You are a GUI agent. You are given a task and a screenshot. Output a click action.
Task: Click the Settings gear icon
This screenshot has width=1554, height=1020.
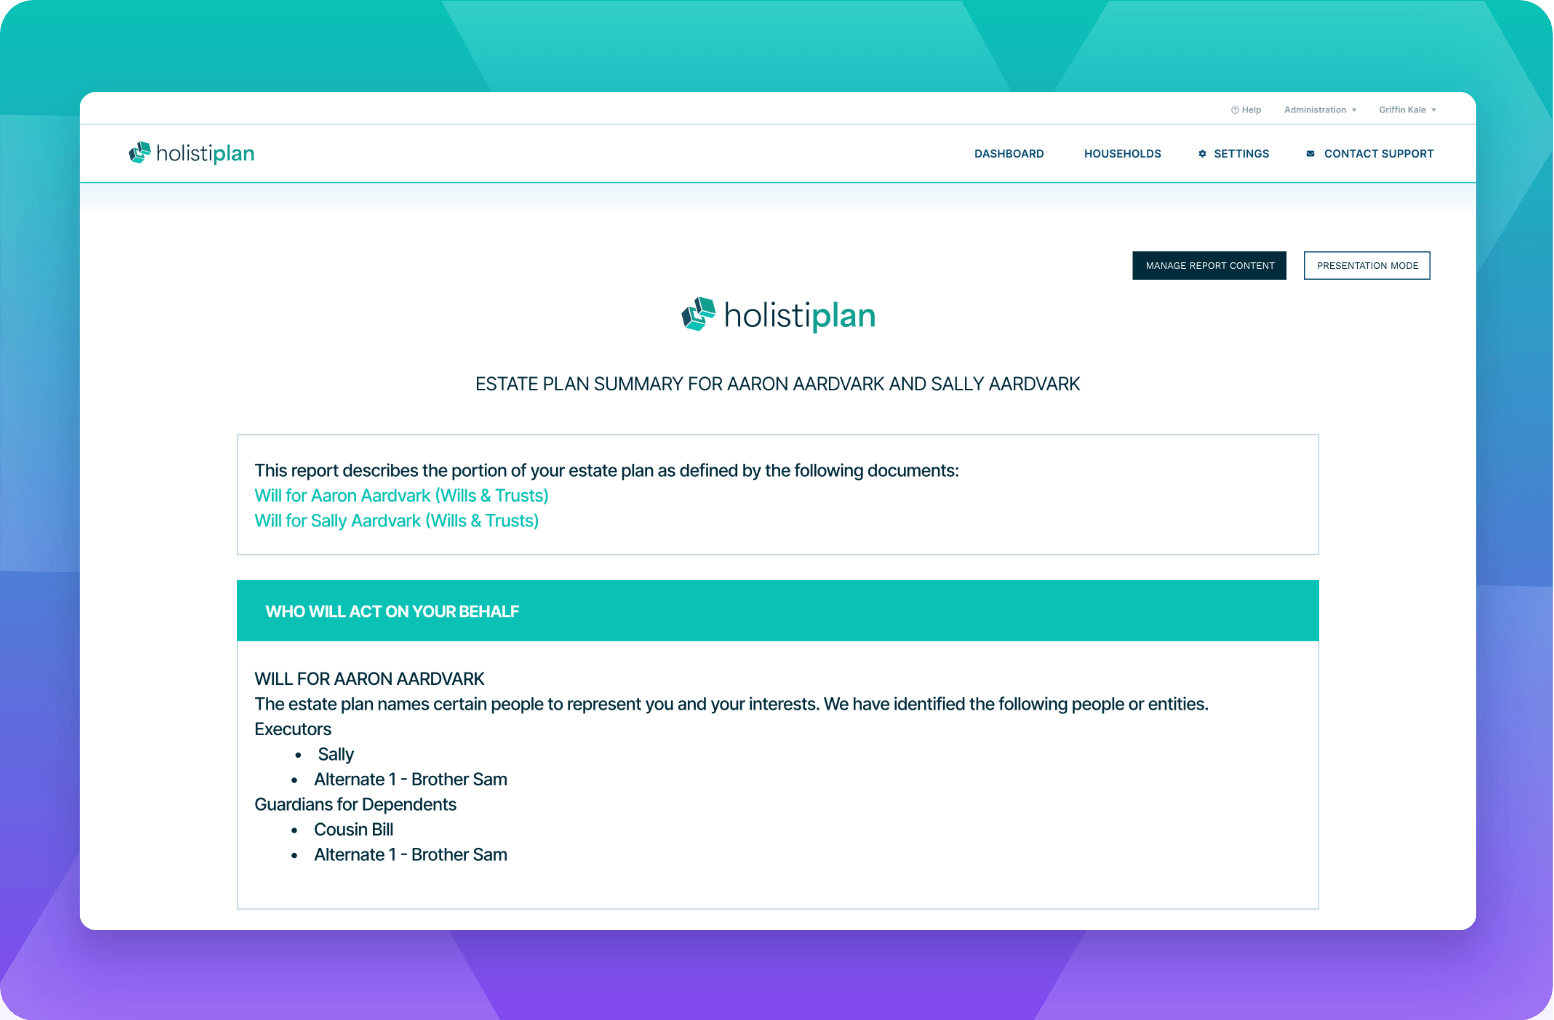pos(1202,154)
